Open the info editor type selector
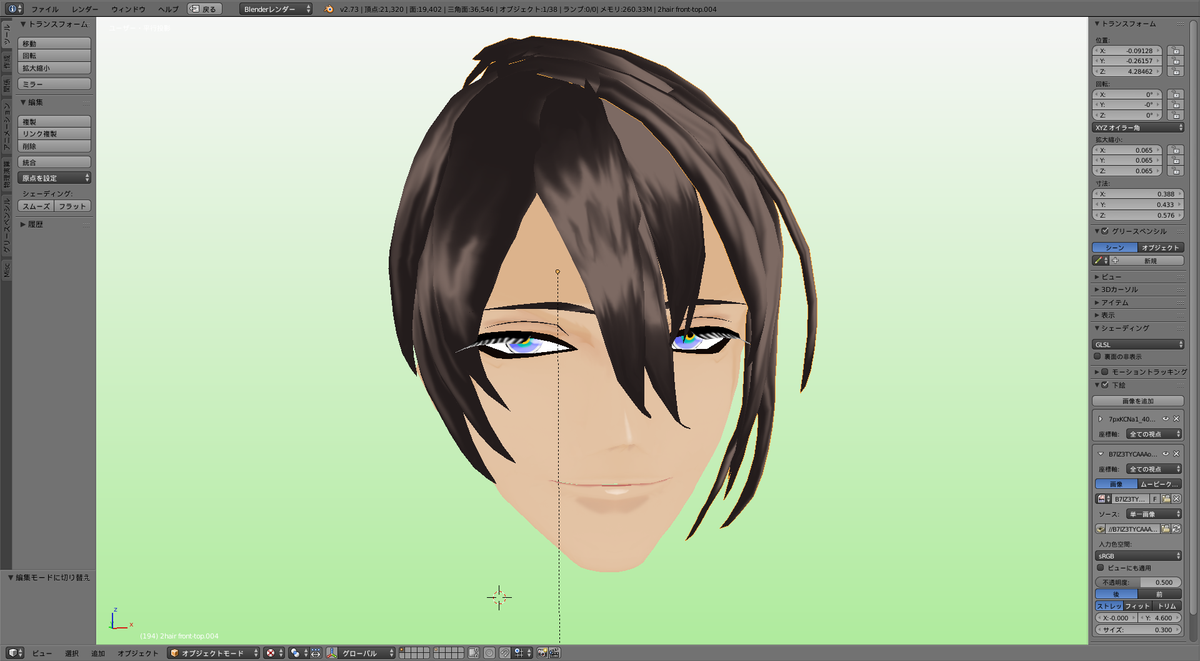The image size is (1200, 661). tap(13, 8)
